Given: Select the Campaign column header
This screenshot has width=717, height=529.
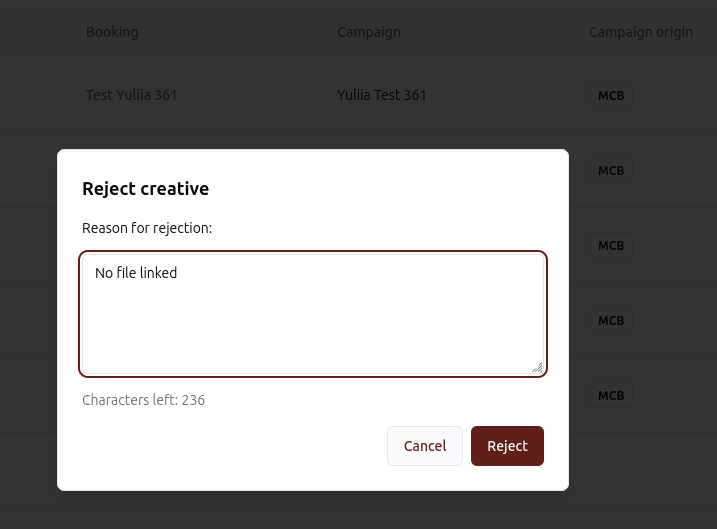Looking at the screenshot, I should click(369, 32).
